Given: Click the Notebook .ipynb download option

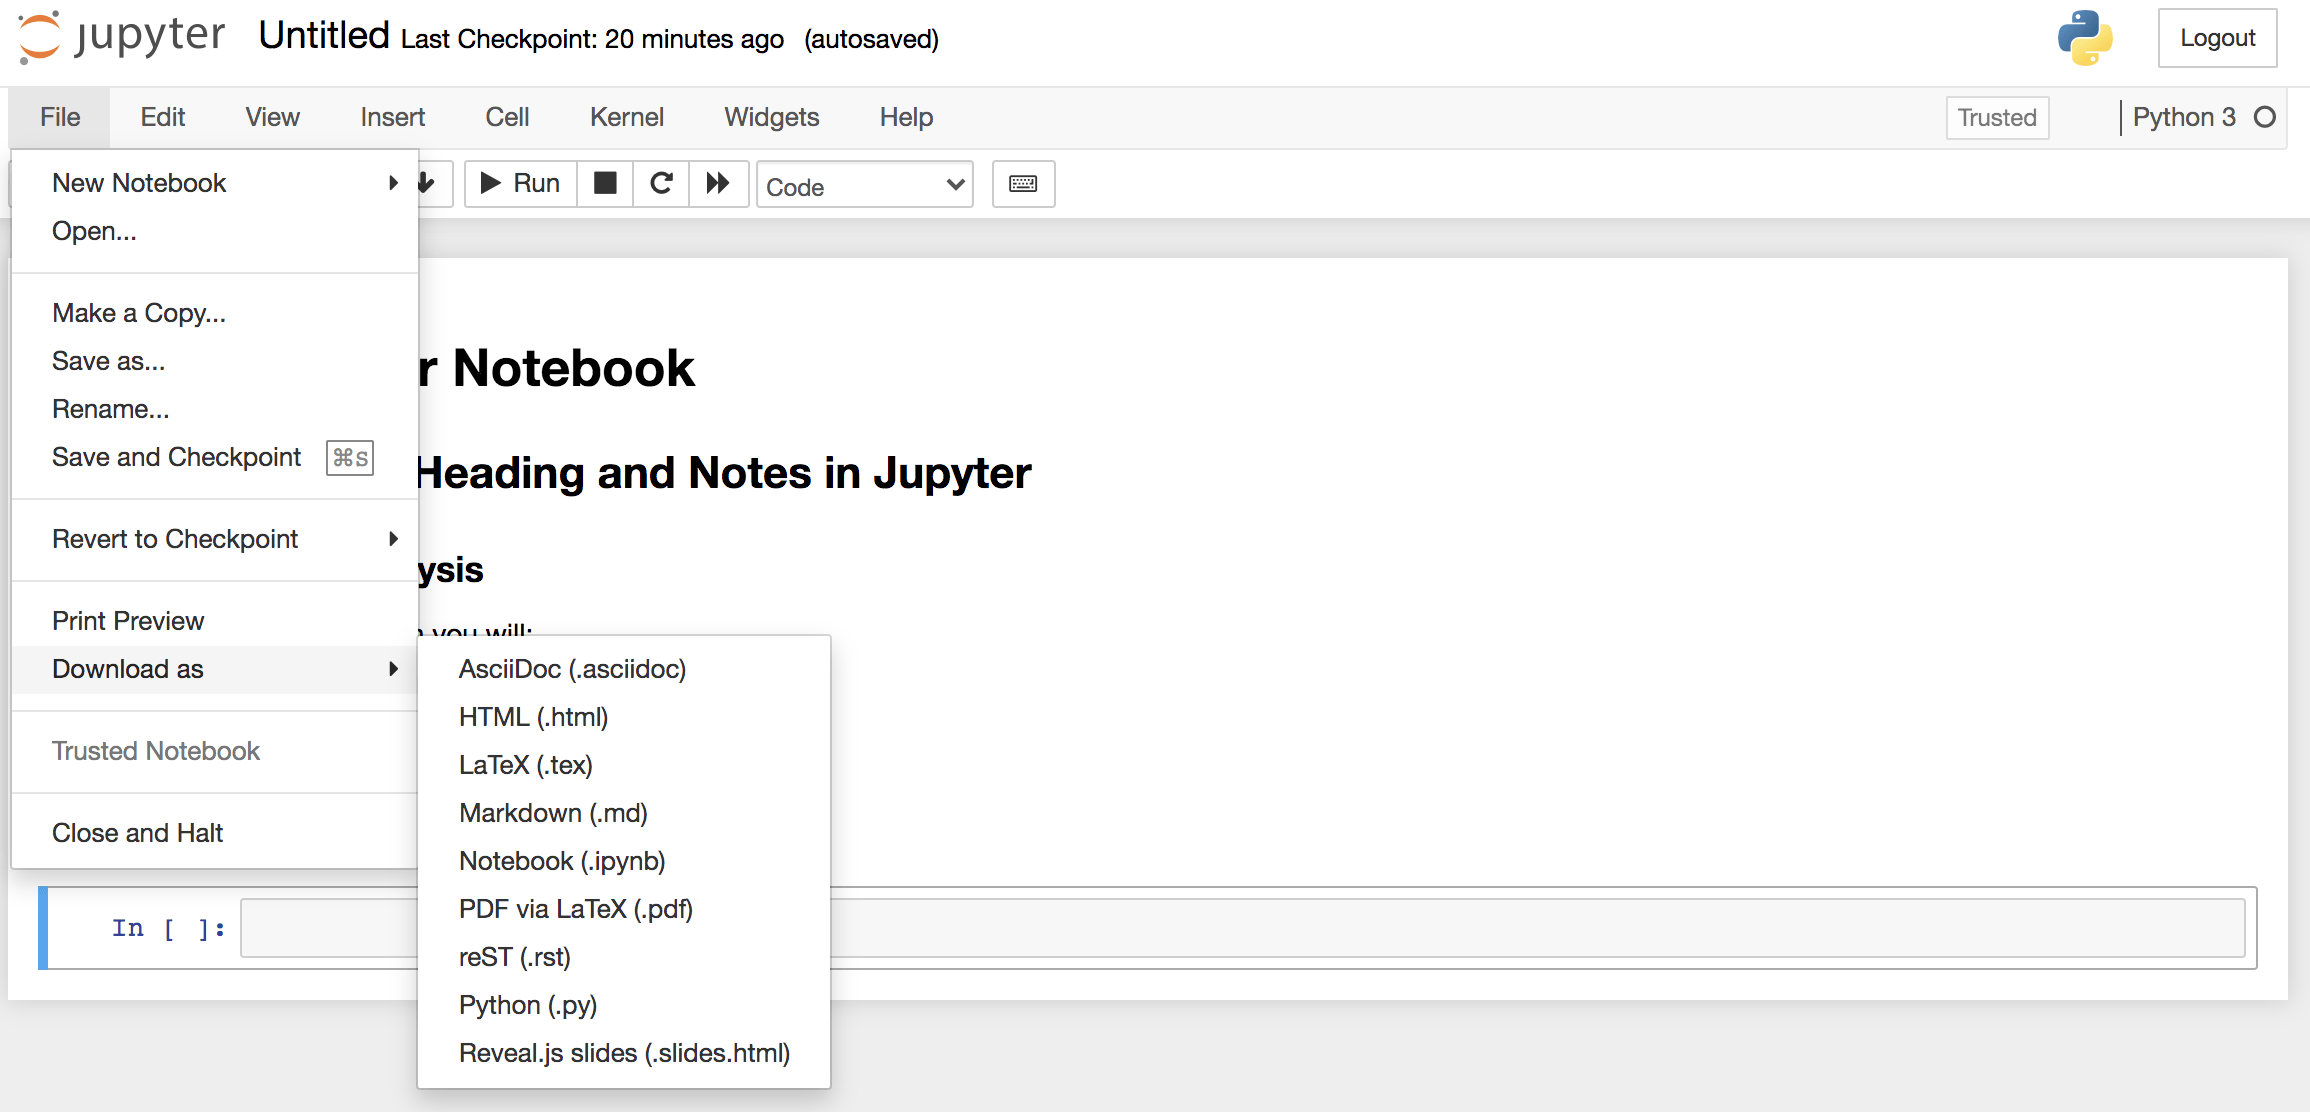Looking at the screenshot, I should 563,860.
